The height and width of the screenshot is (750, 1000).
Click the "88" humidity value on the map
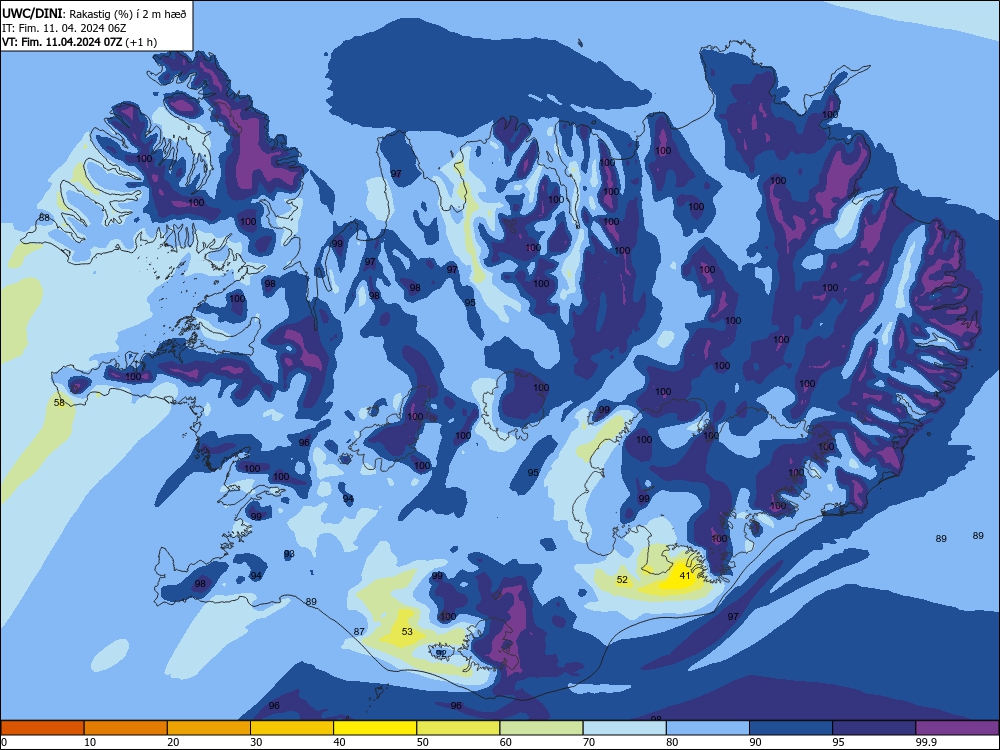(x=44, y=217)
